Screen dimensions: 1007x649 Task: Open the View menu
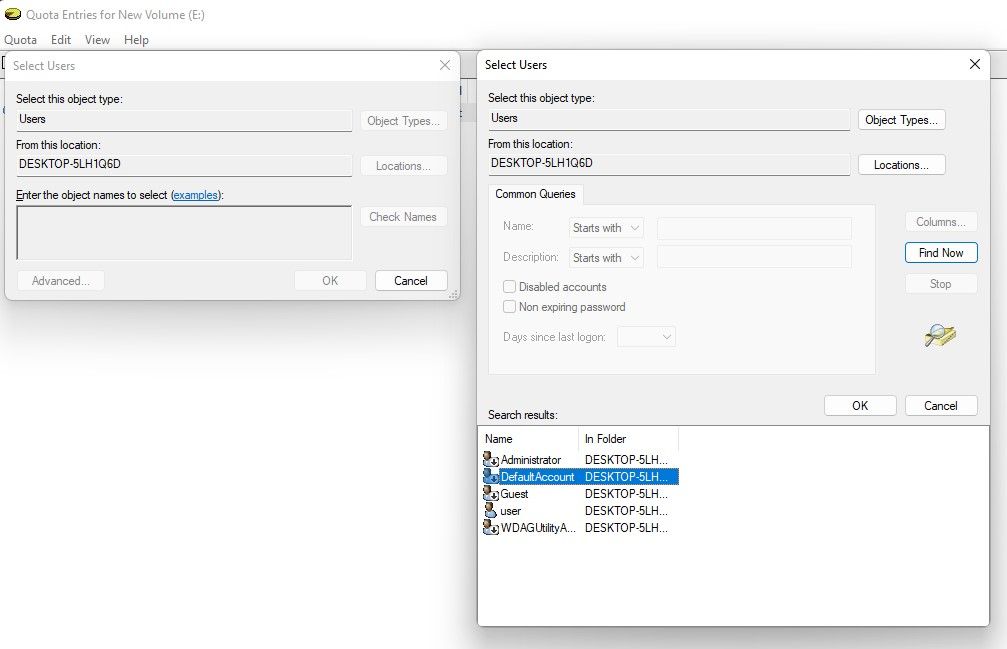[x=97, y=40]
